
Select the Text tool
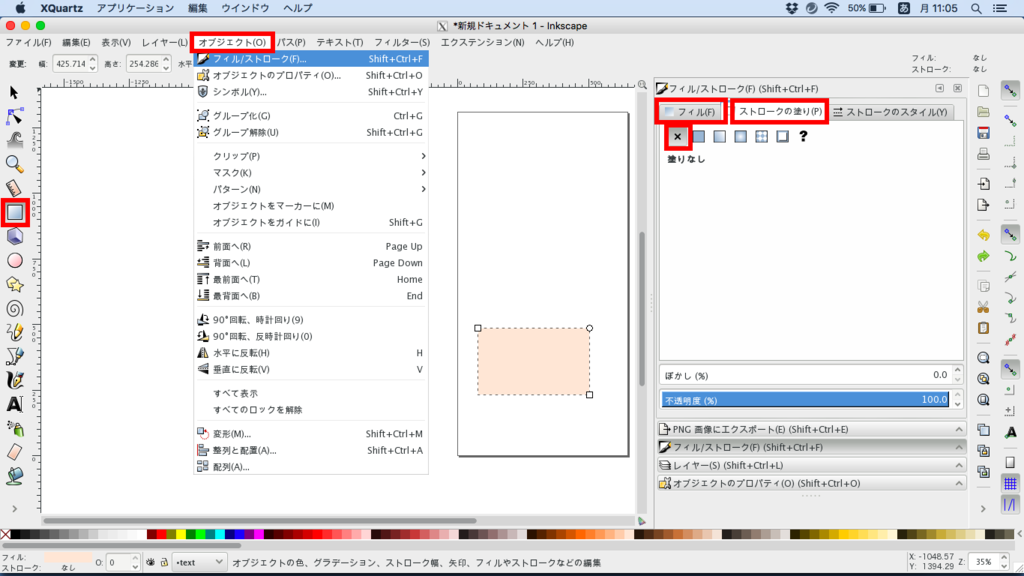click(x=14, y=404)
